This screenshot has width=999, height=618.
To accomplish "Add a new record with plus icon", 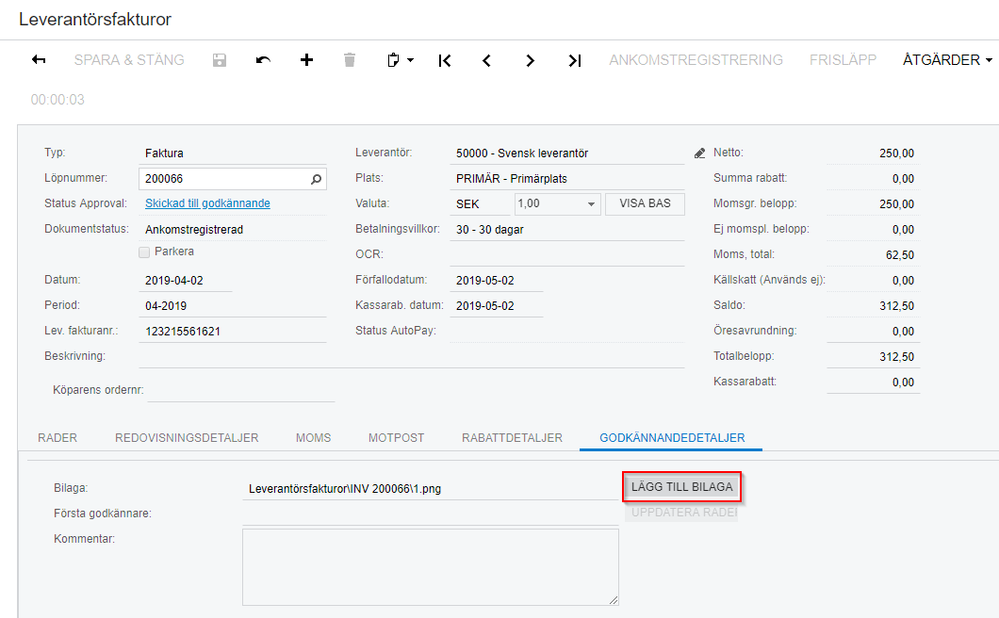I will click(306, 60).
